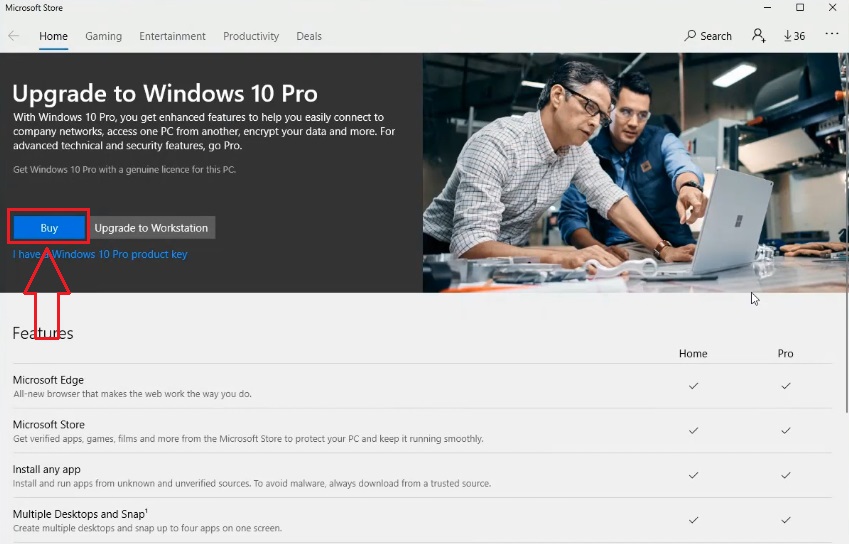
Task: Click the 'Pro' column header
Action: (x=786, y=353)
